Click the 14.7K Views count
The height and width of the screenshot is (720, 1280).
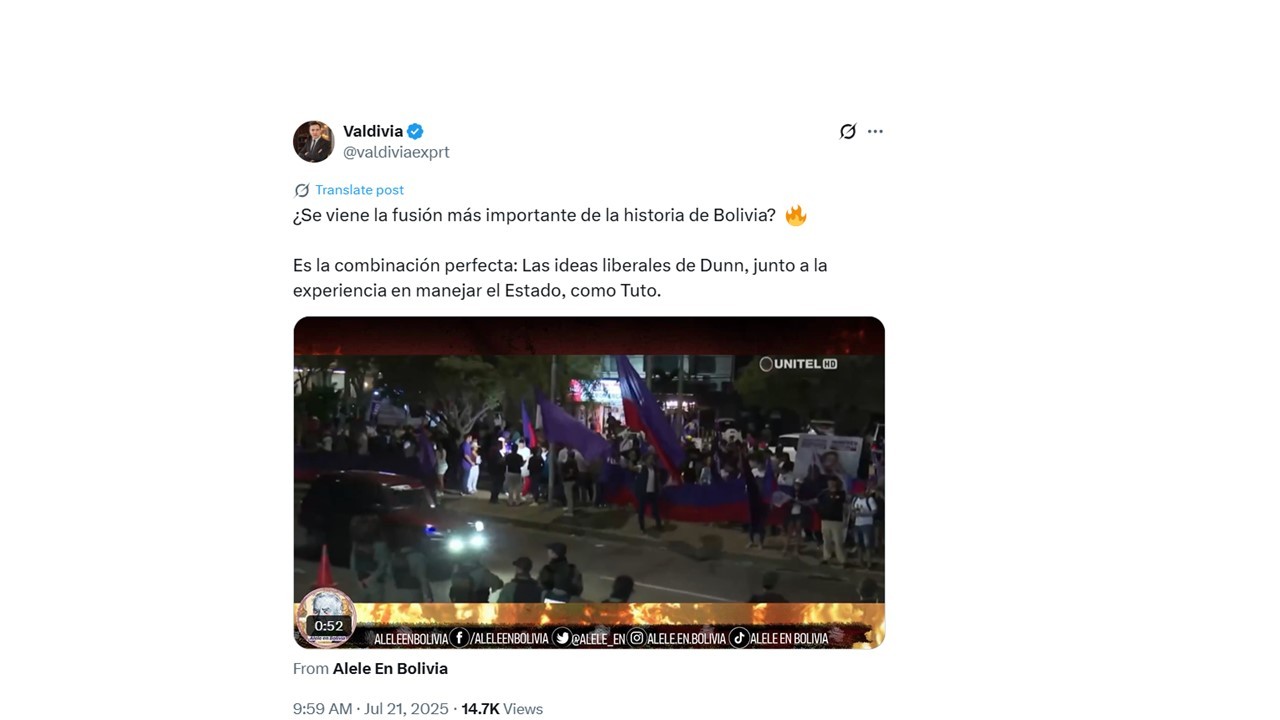(502, 709)
